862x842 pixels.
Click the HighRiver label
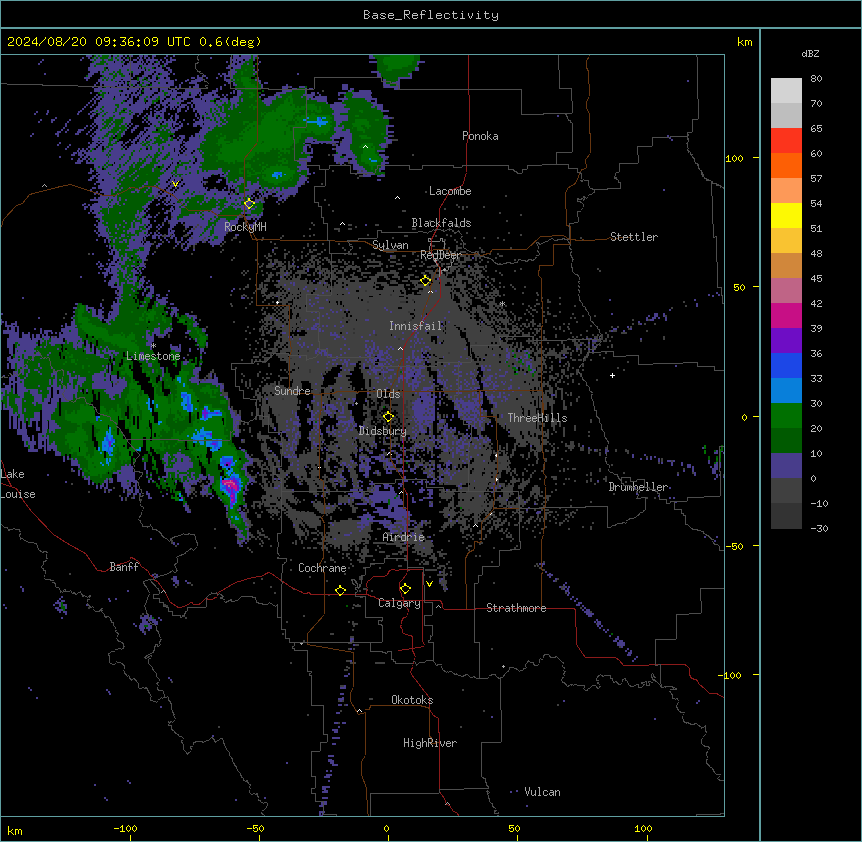coord(430,743)
